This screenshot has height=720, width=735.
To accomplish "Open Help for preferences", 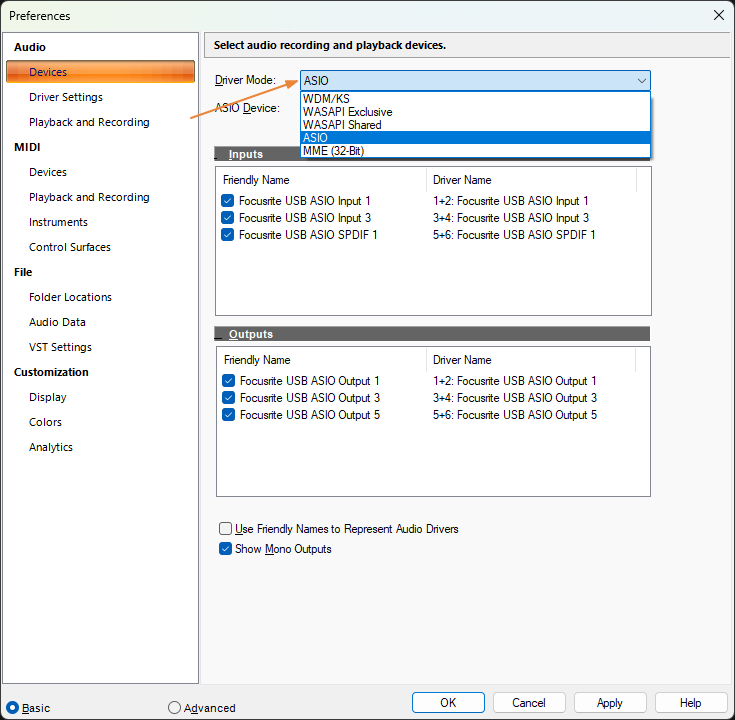I will (690, 703).
